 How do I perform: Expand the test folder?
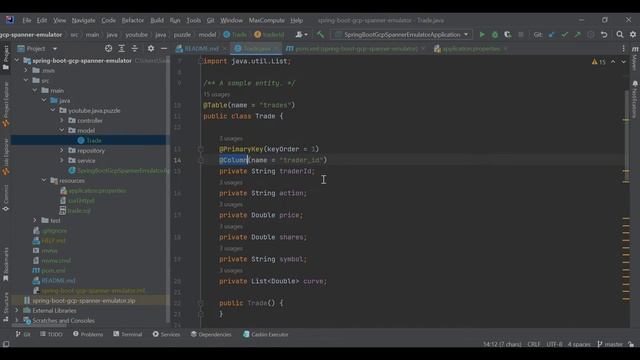point(35,220)
